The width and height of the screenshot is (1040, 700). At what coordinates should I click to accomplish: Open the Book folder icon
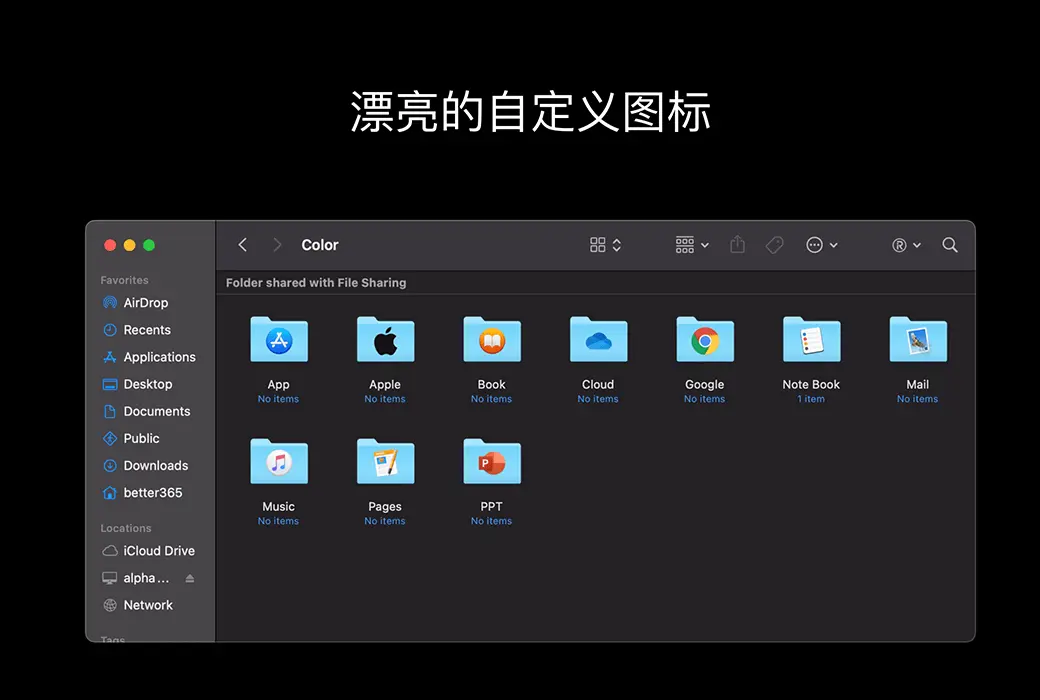point(491,339)
